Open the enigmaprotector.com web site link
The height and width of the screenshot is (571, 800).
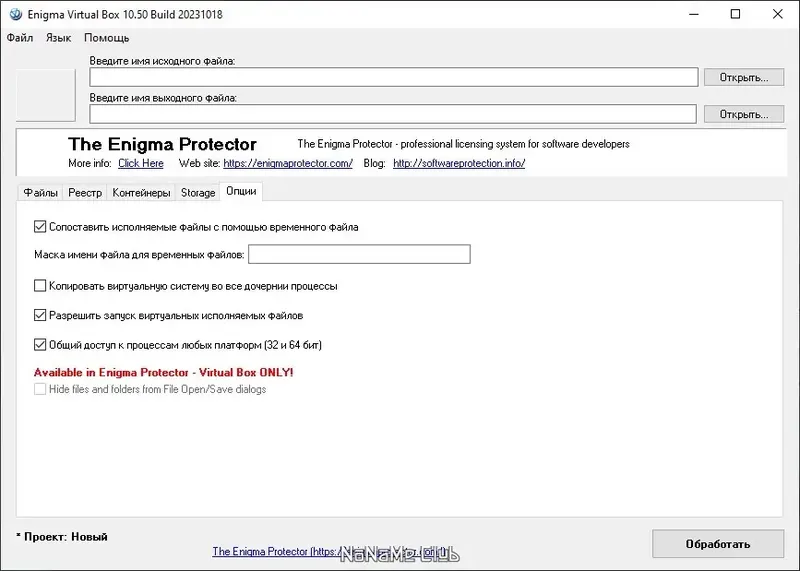(288, 163)
